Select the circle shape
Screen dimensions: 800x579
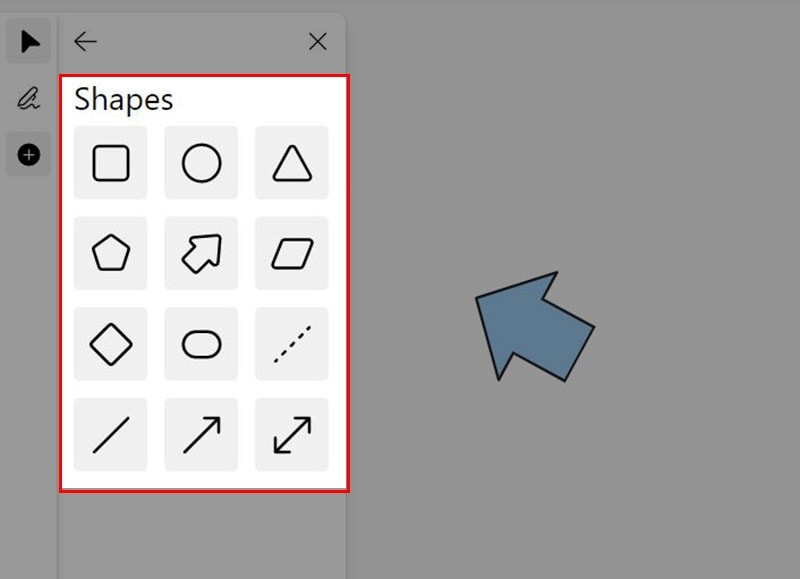201,163
